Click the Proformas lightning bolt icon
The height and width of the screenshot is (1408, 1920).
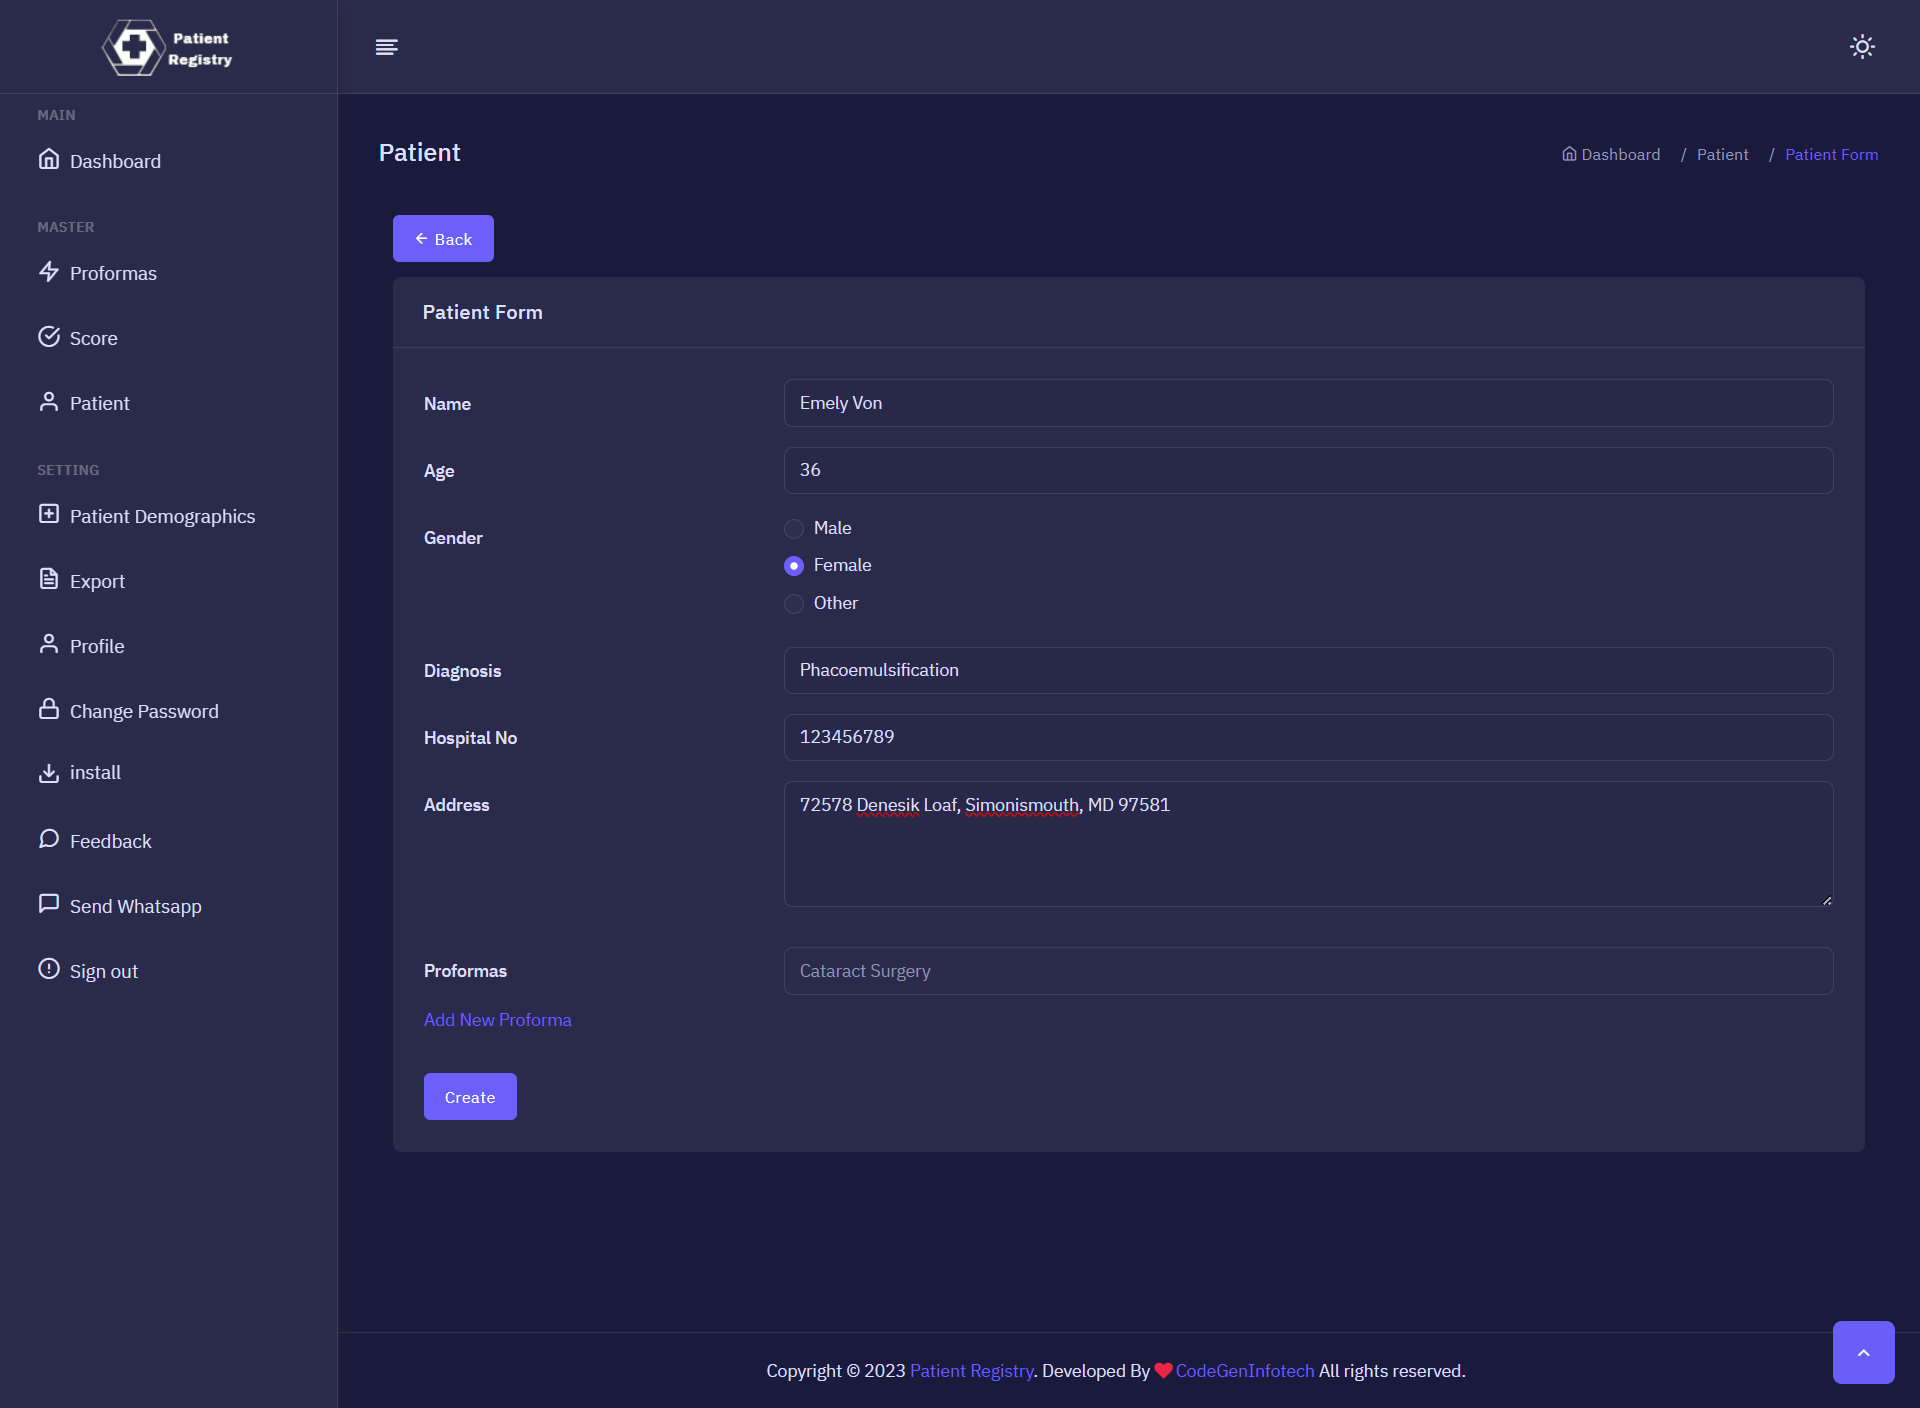(49, 272)
